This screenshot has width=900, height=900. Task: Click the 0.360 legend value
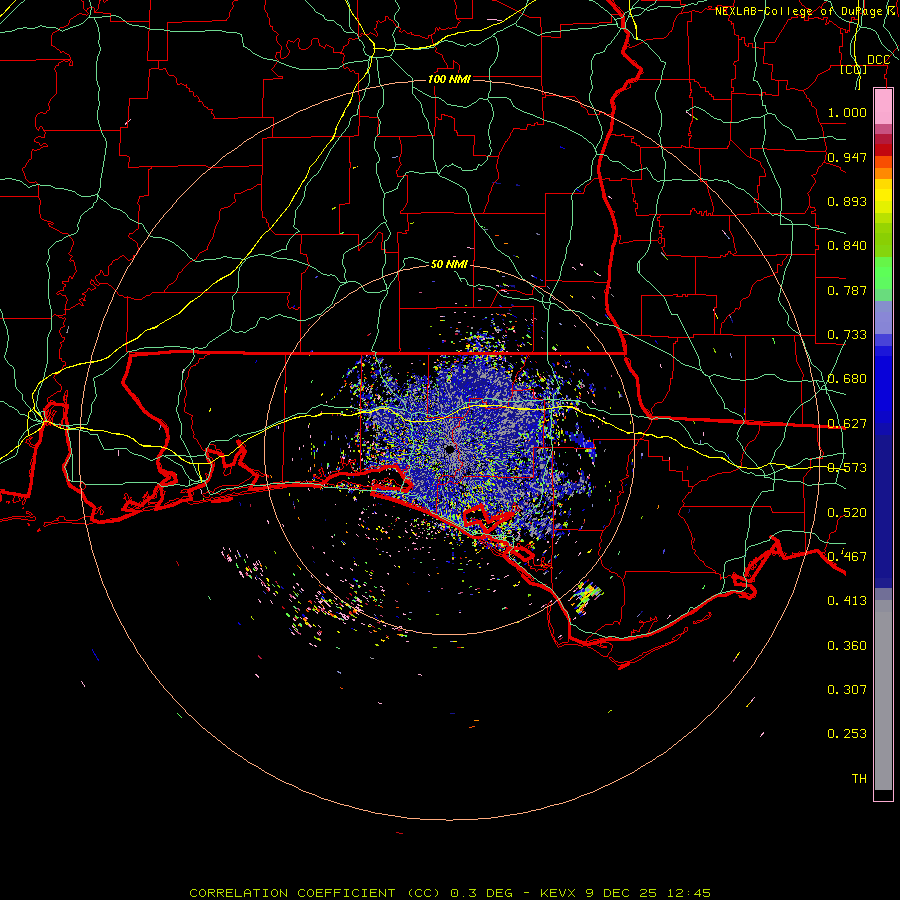click(x=847, y=645)
